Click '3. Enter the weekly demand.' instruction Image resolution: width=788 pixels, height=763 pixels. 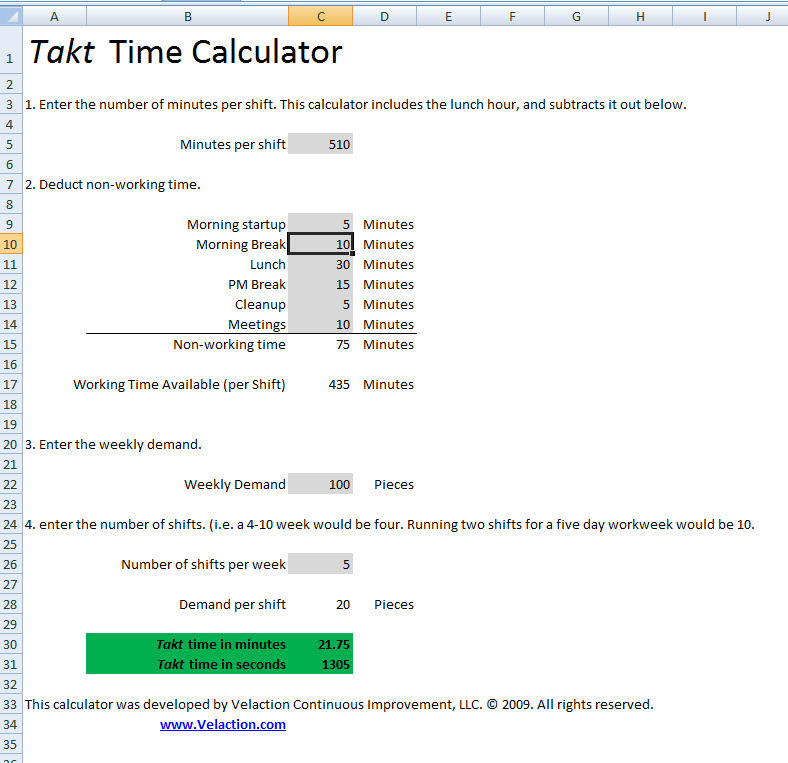click(x=113, y=445)
